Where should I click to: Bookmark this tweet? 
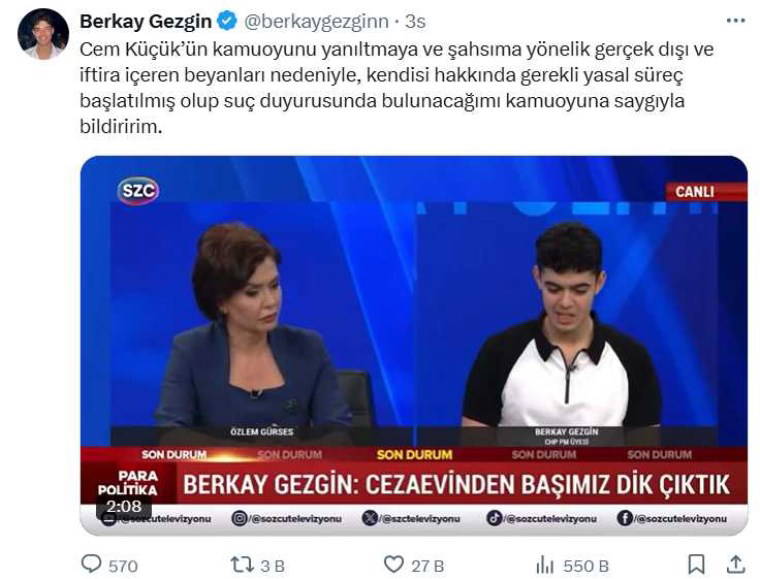[697, 564]
